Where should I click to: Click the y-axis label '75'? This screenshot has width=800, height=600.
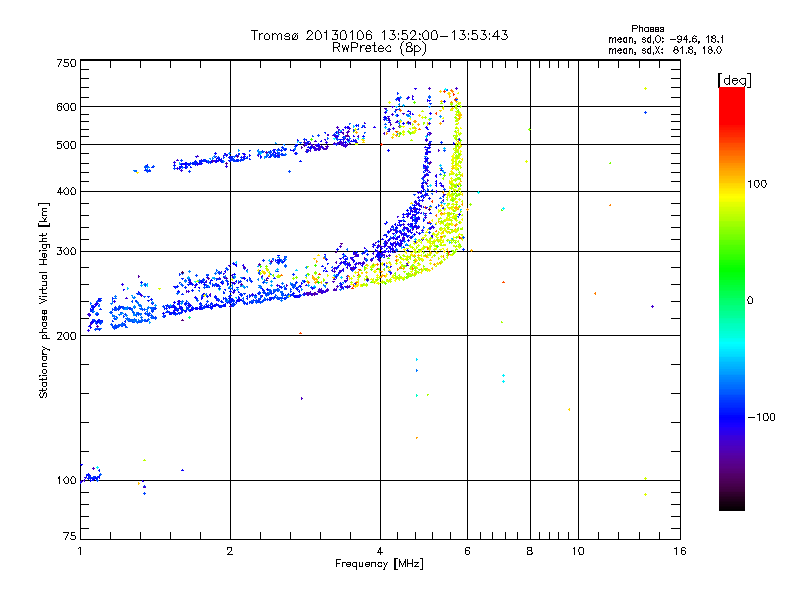[x=70, y=536]
